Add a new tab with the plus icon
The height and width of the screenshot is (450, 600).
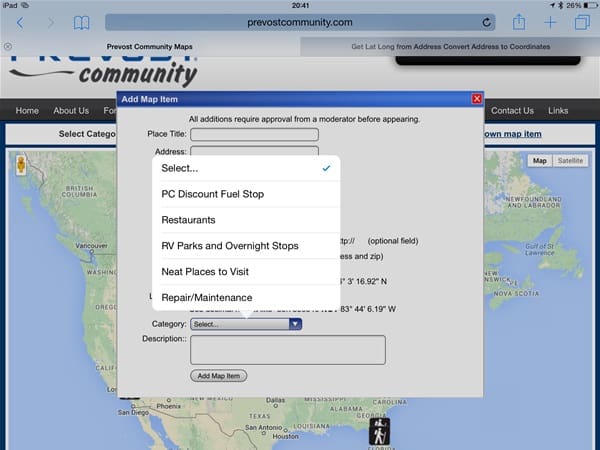coord(550,23)
